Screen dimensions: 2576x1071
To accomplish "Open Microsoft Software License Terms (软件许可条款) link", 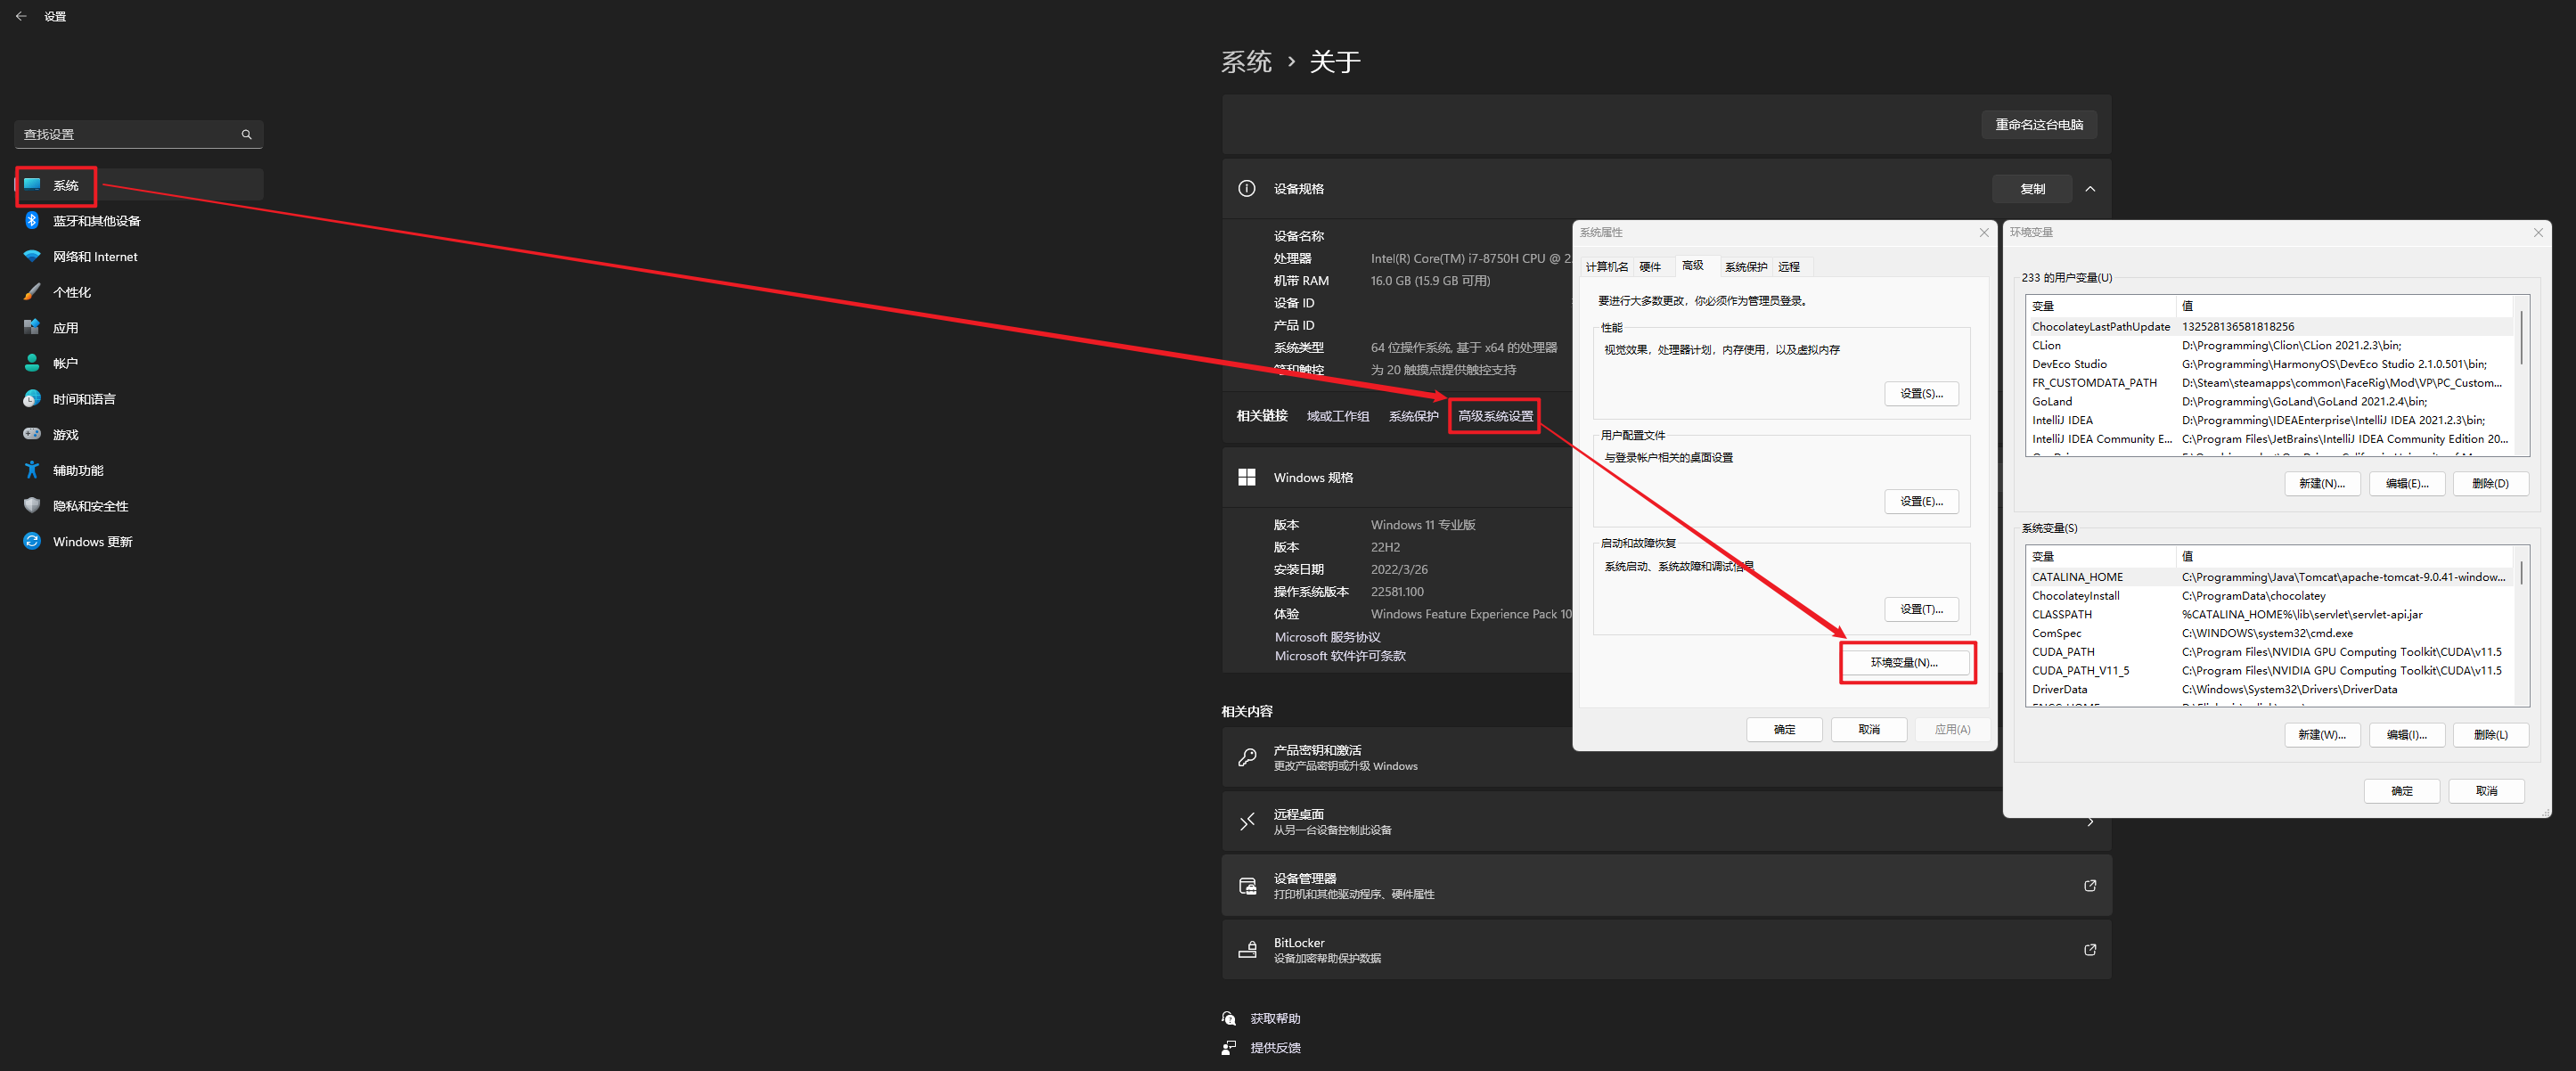I will click(1340, 656).
